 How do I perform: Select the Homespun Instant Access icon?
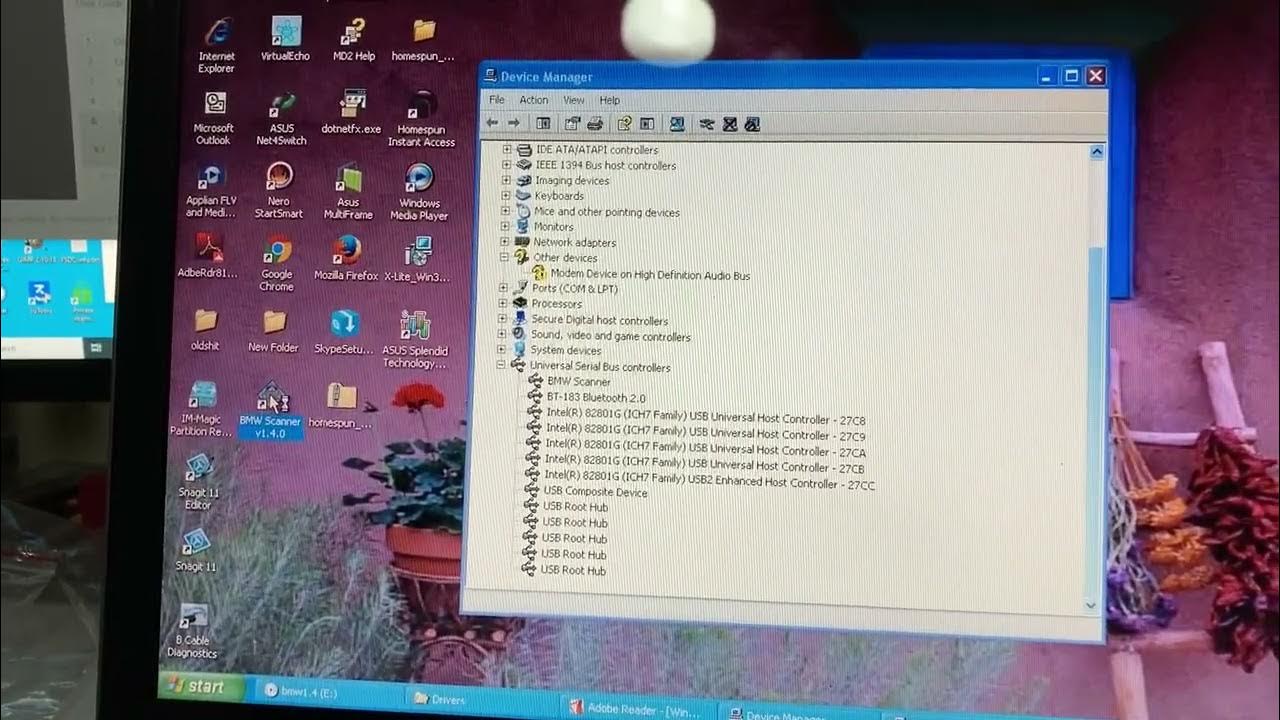[x=421, y=120]
